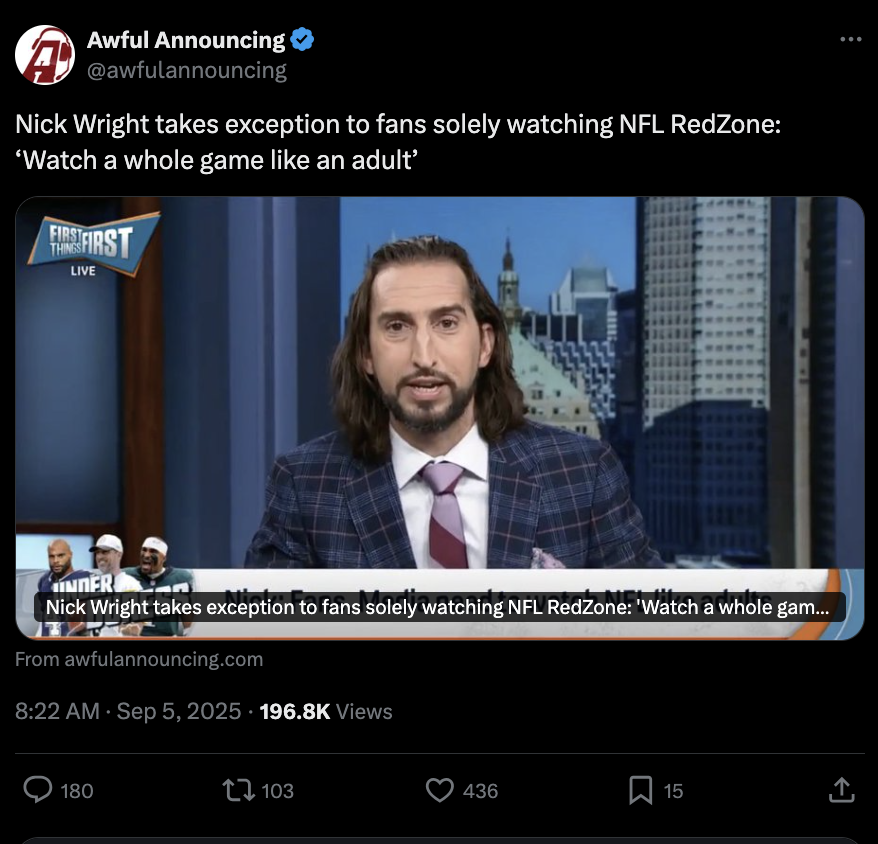
Task: Click the 436 likes count
Action: (480, 791)
